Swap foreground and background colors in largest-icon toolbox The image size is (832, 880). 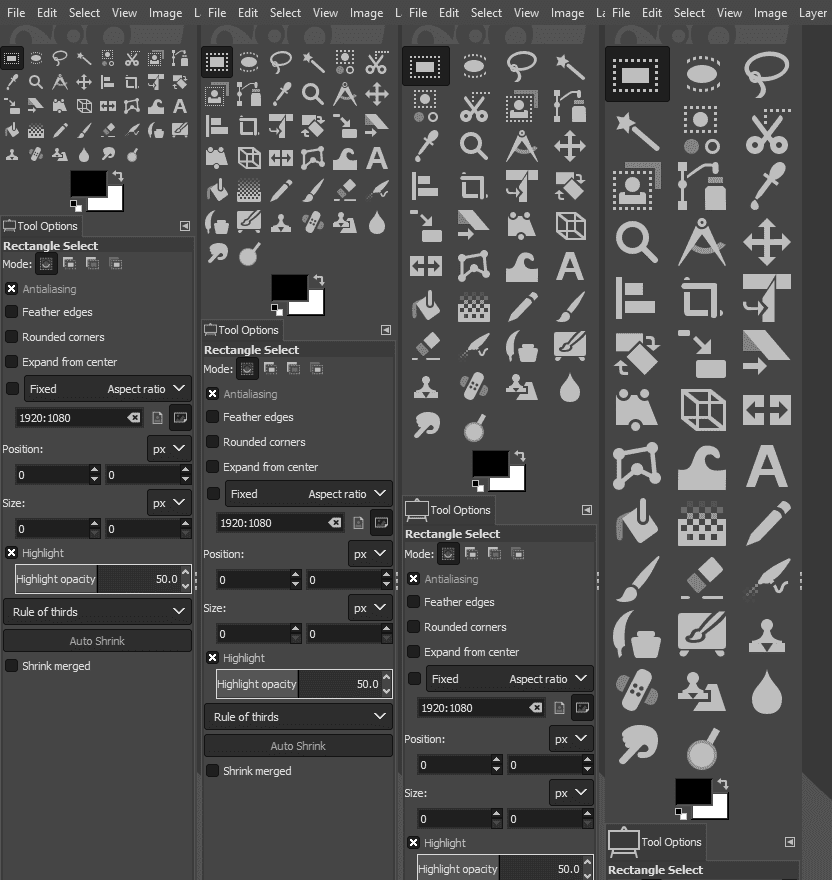click(722, 783)
